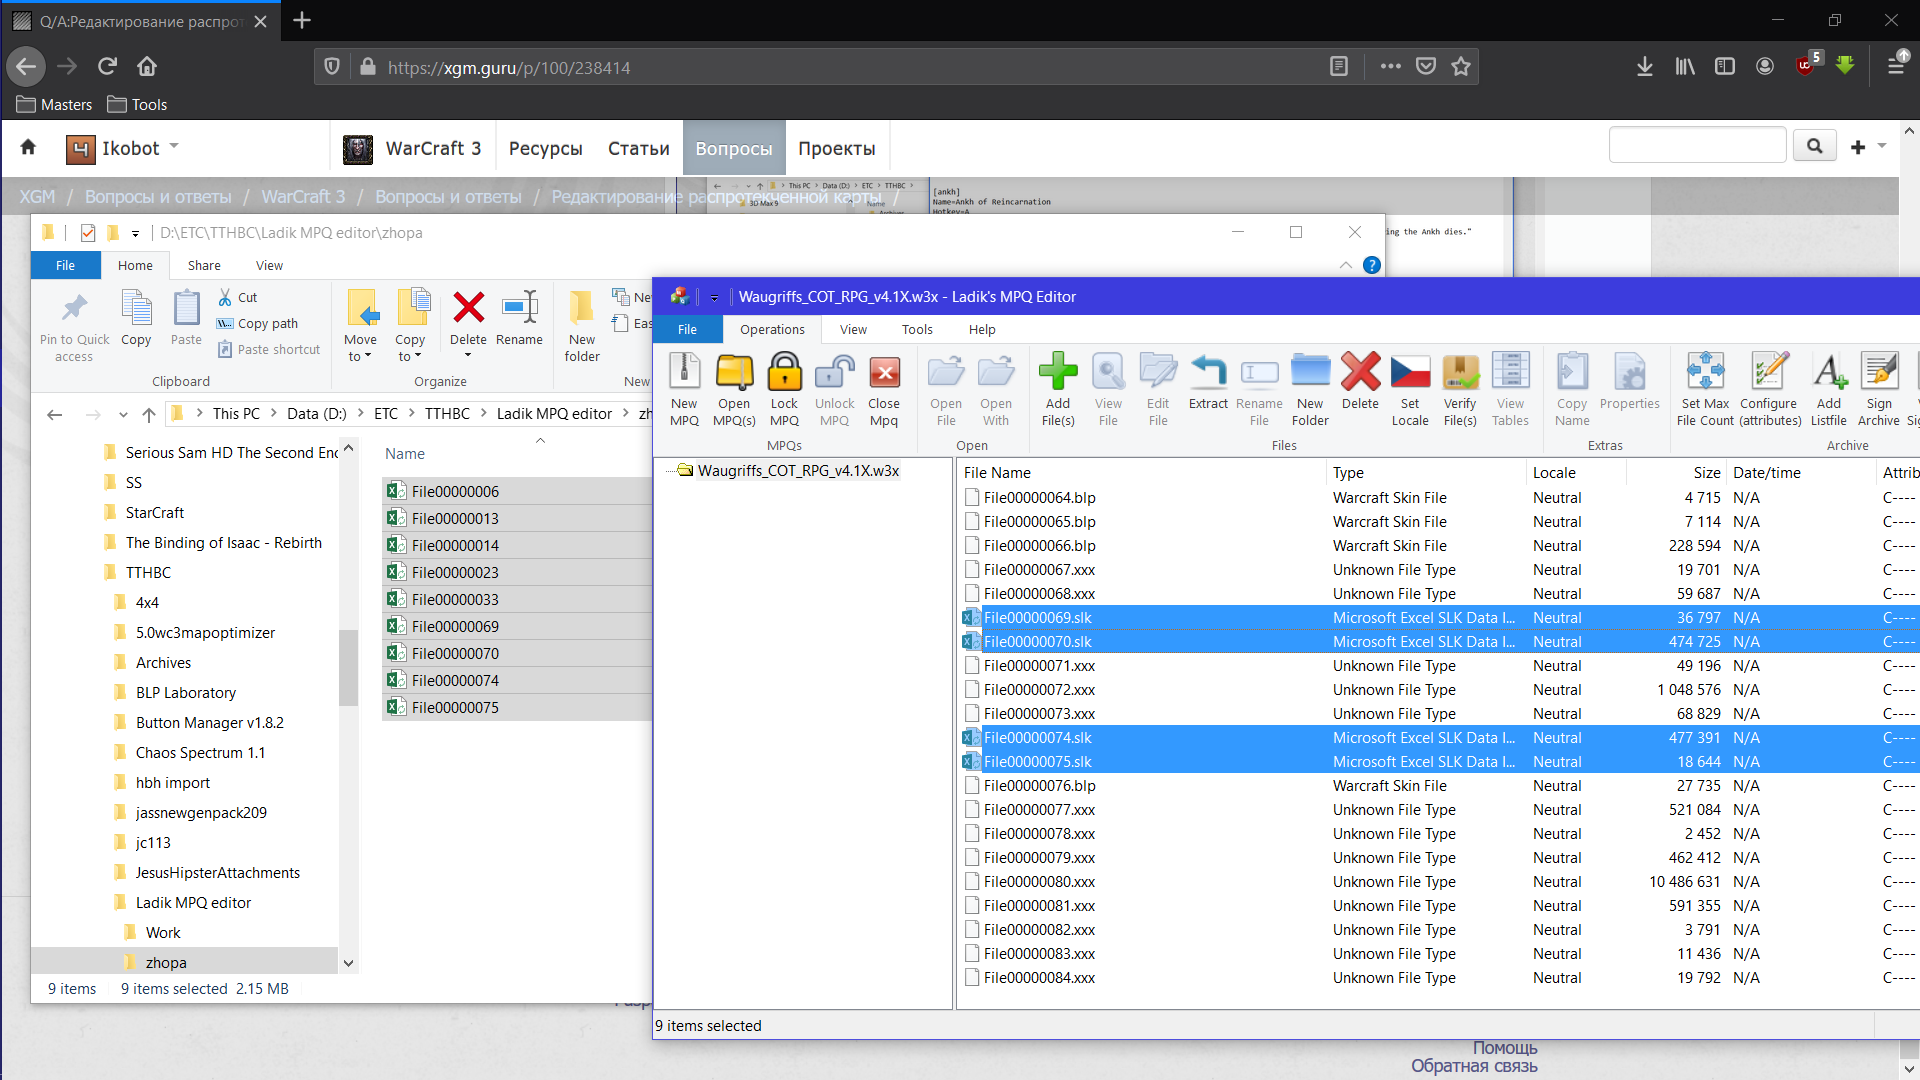
Task: Click Extract arrow icon
Action: coord(1208,372)
